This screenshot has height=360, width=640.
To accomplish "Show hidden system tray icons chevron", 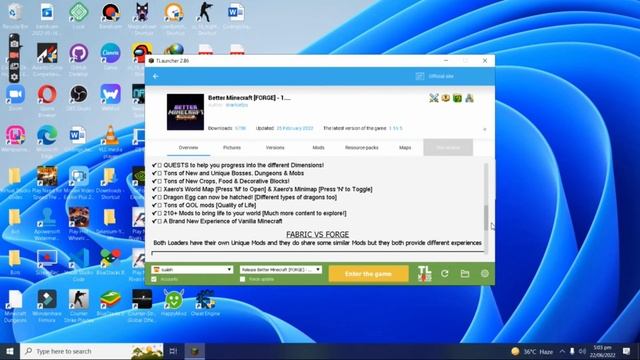I will 562,351.
